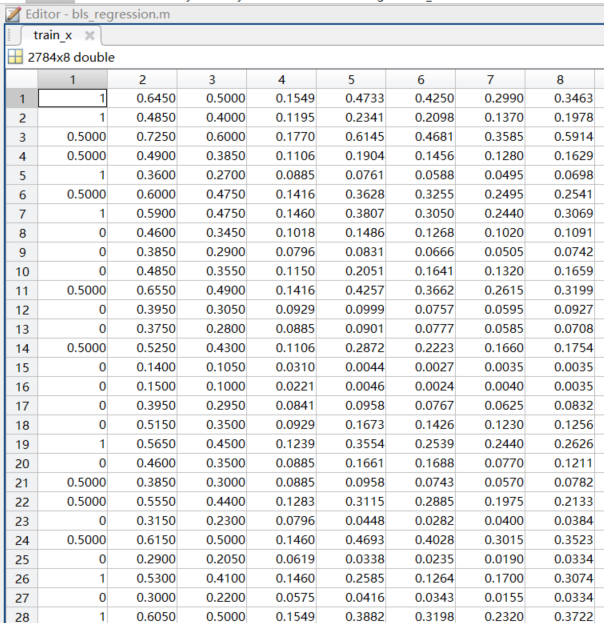Click cell 0.6450 in row 1

[x=142, y=98]
